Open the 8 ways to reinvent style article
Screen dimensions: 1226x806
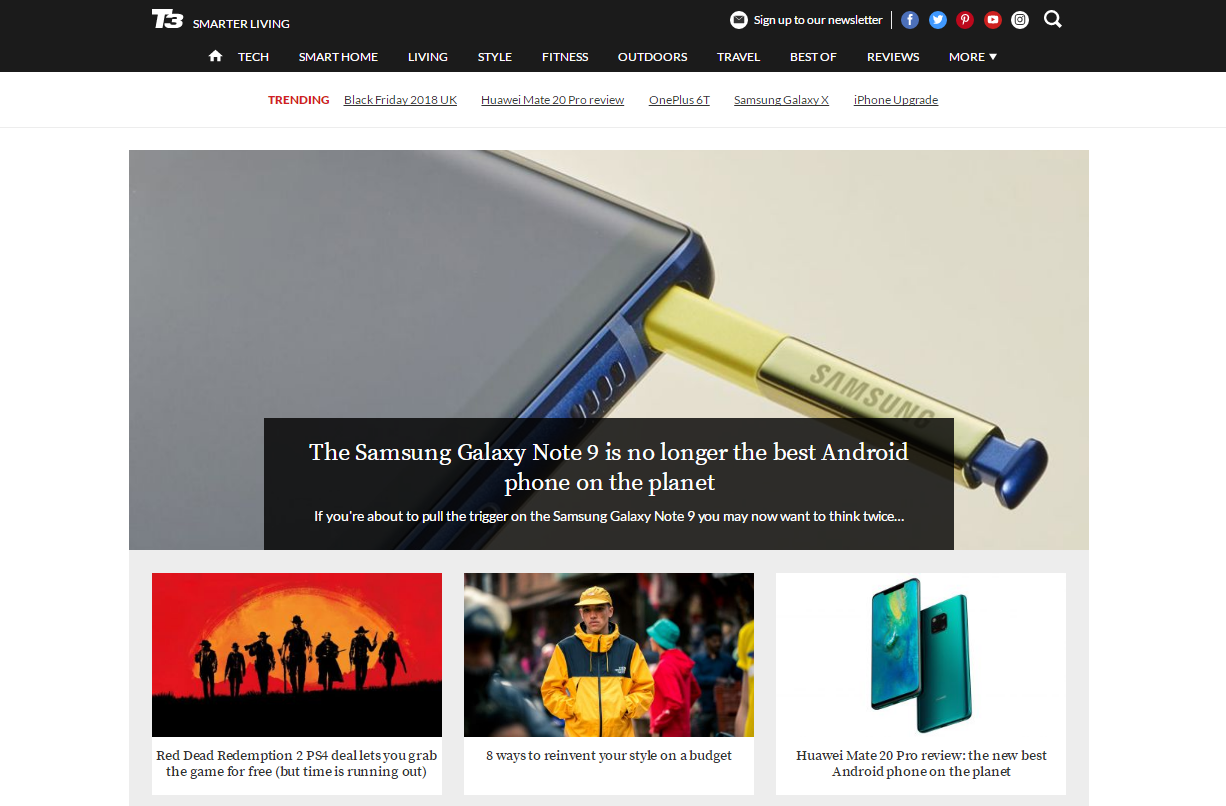point(609,756)
